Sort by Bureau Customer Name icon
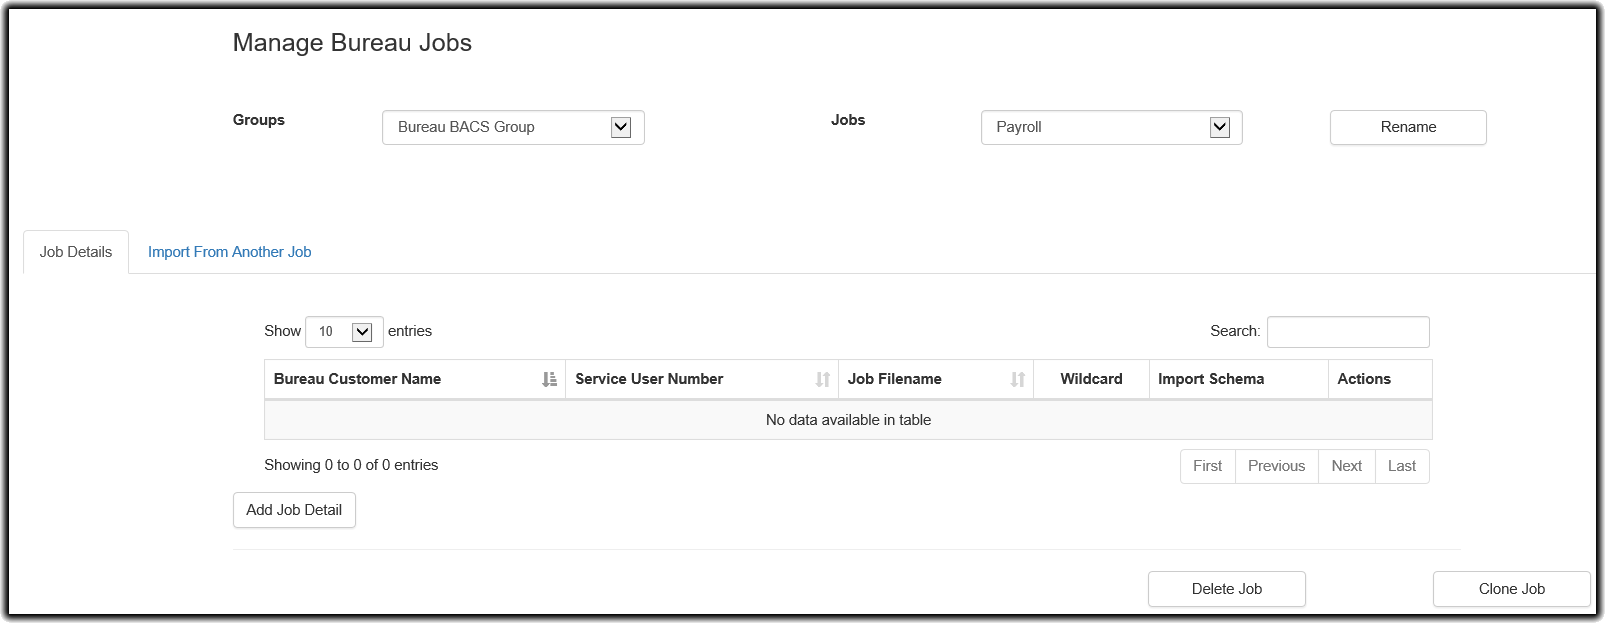Screen dimensions: 1605x623 pyautogui.click(x=549, y=379)
